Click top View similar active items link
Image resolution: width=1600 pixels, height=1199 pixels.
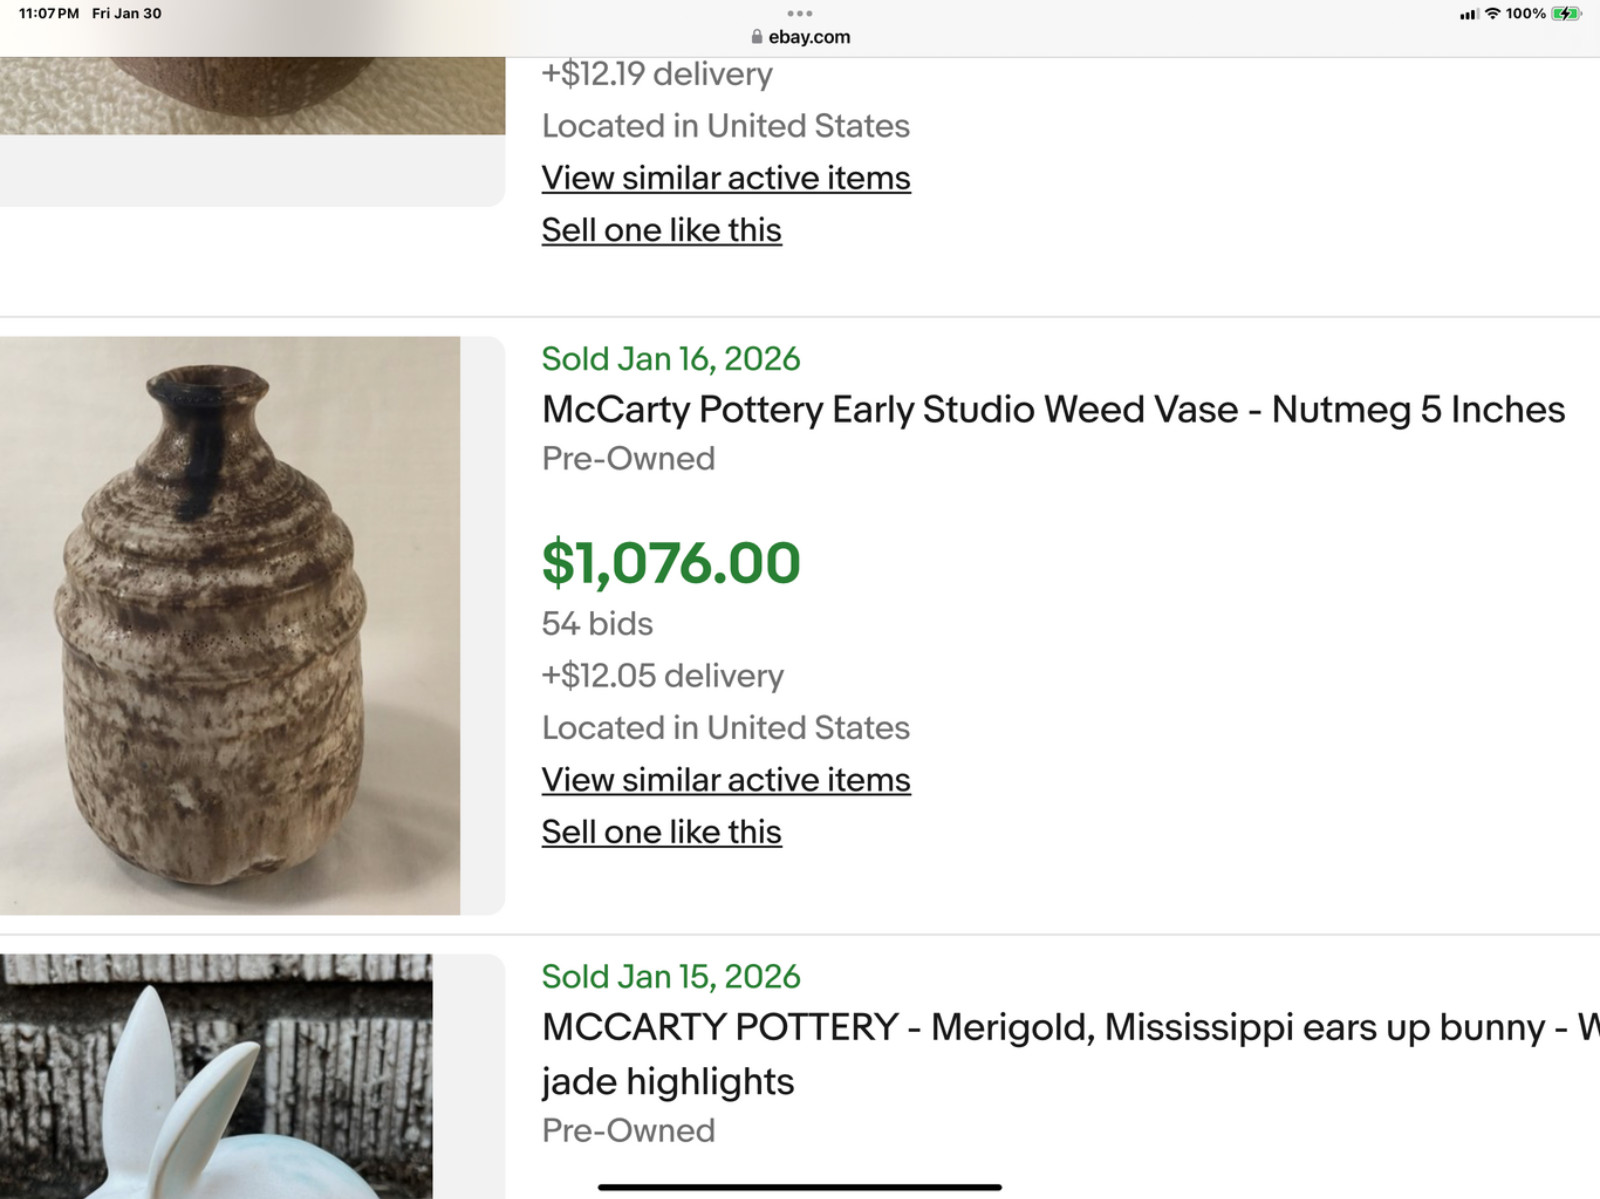tap(726, 178)
